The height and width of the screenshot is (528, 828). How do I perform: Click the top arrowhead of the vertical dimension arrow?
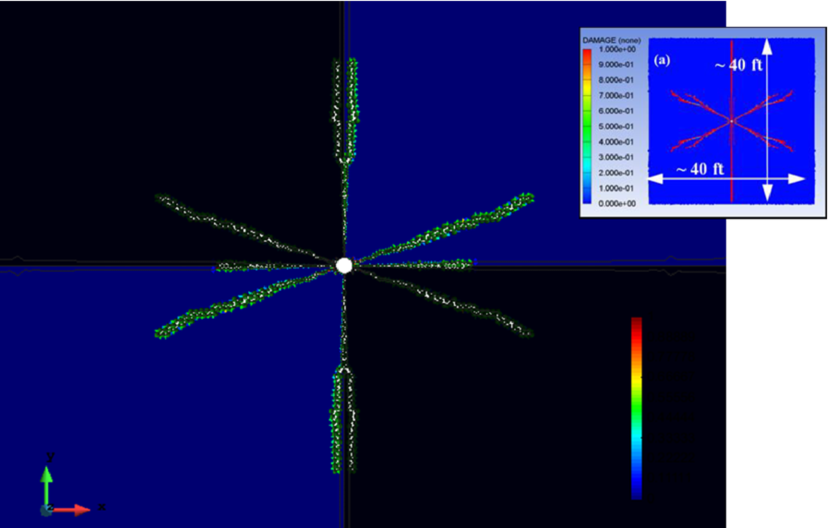(767, 44)
